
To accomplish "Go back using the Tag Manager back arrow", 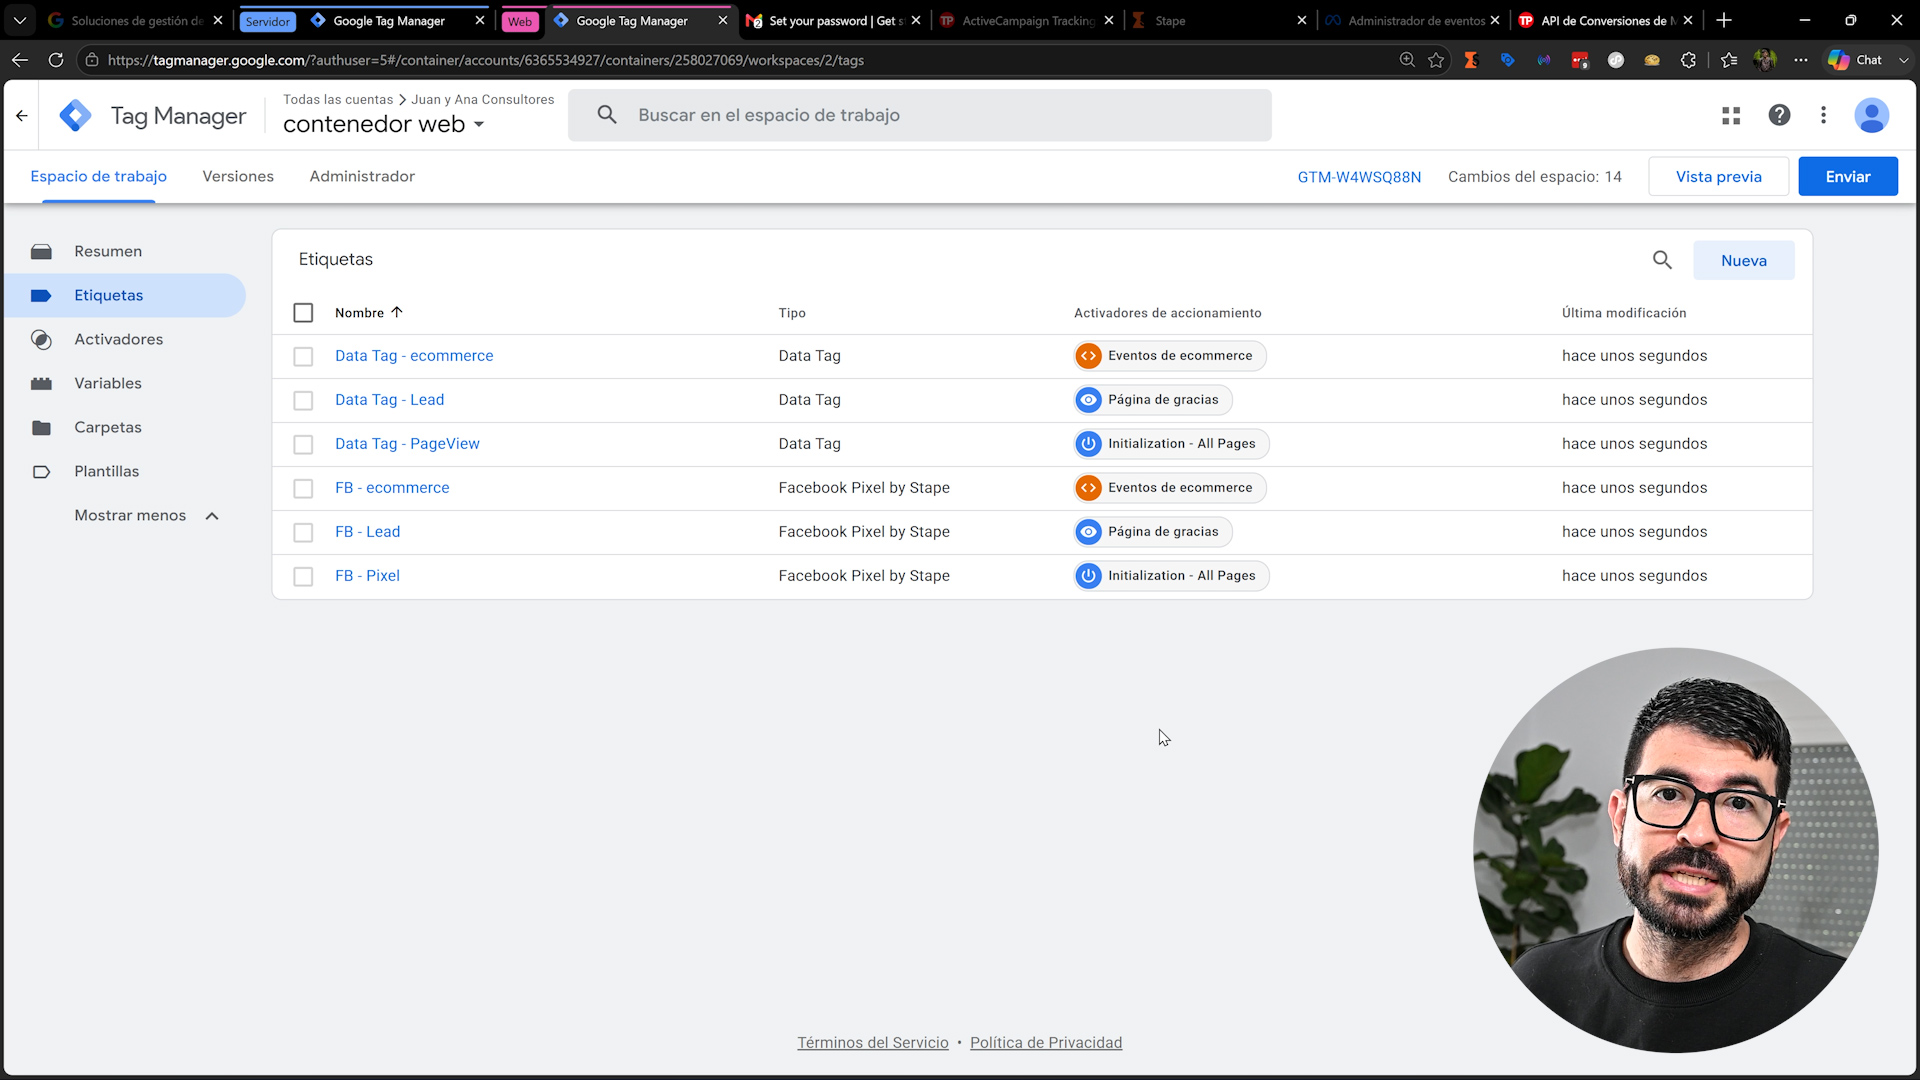I will tap(22, 116).
